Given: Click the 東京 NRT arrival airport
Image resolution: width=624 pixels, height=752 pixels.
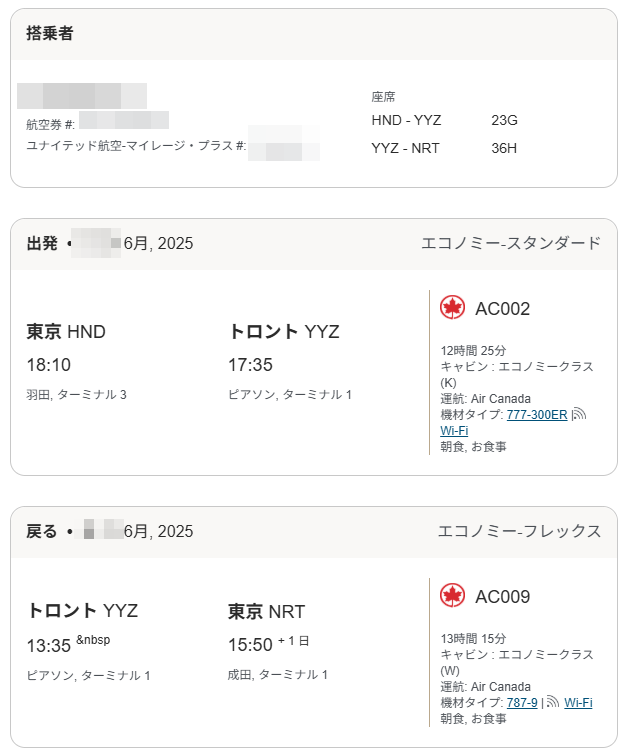Looking at the screenshot, I should (266, 611).
